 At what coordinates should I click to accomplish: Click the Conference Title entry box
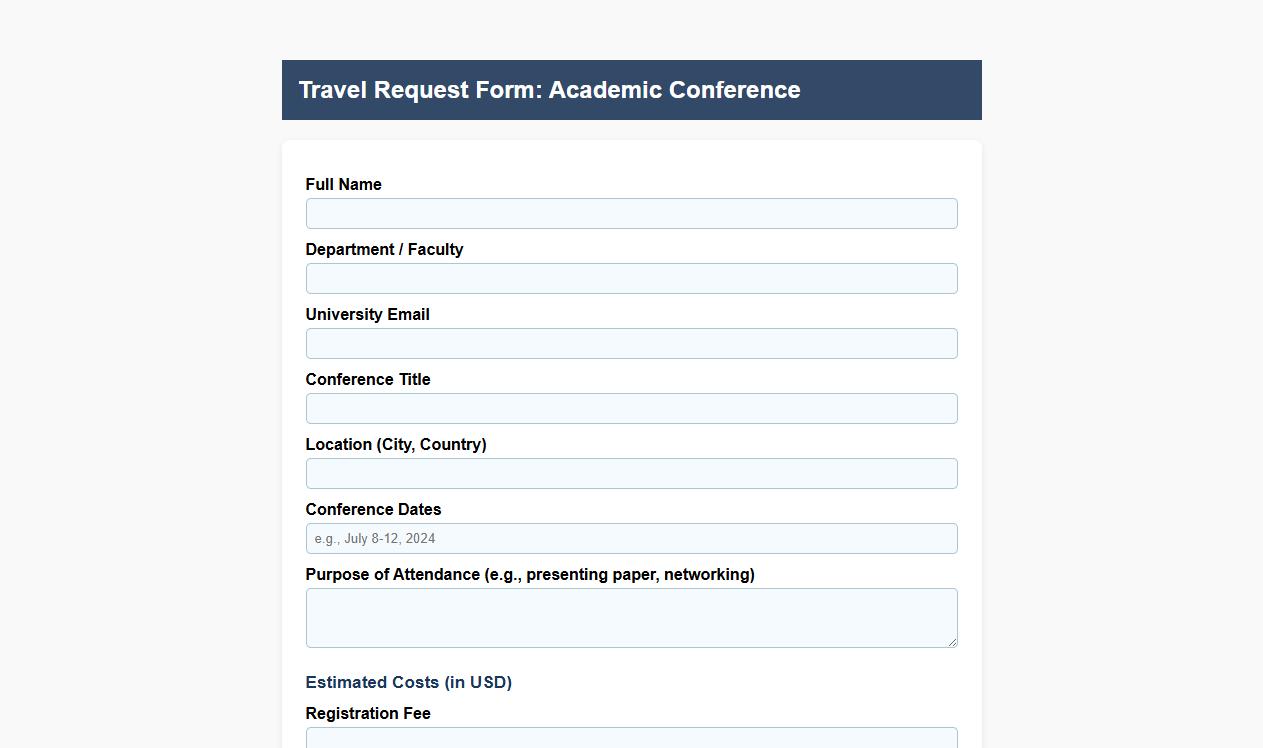631,408
